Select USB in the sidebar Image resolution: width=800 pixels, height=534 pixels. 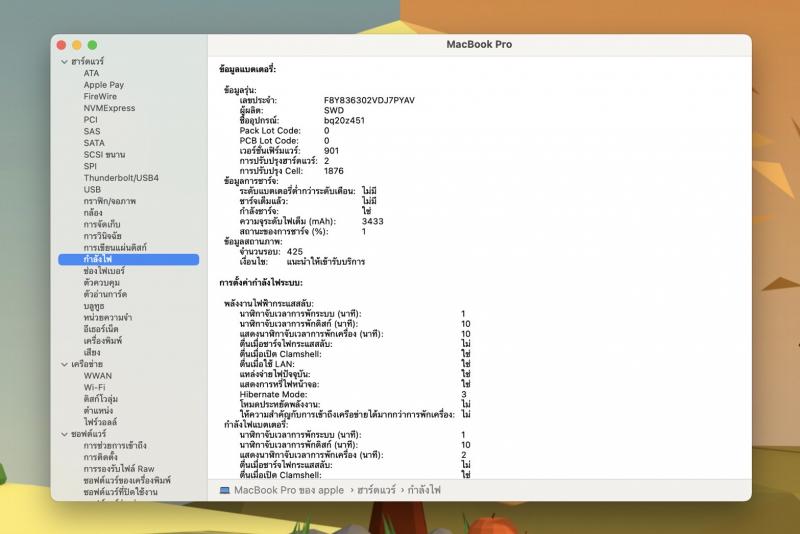pos(92,189)
